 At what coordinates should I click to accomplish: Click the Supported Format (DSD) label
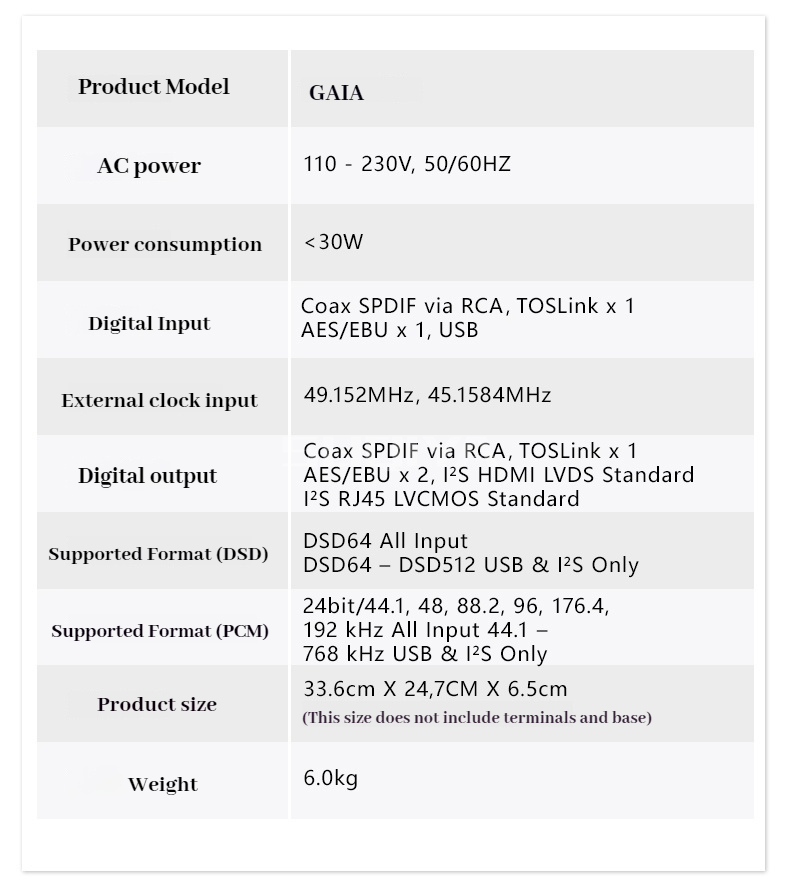tap(158, 554)
